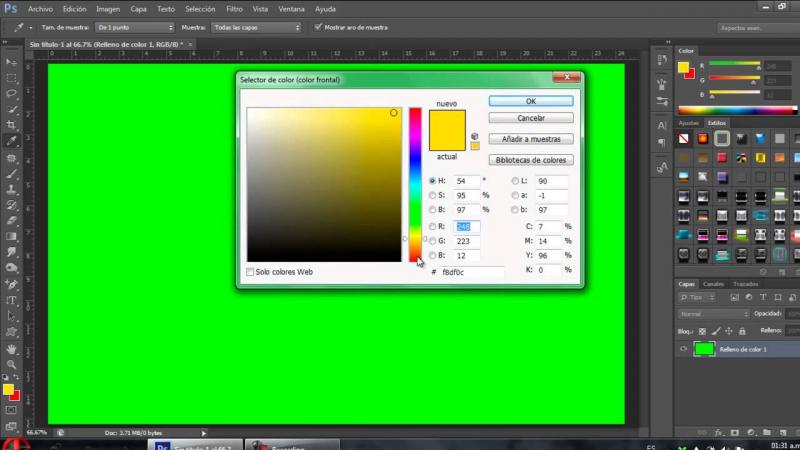Select the Eyedropper tool in the toolbar
Screen dimensions: 800x450
click(x=11, y=141)
